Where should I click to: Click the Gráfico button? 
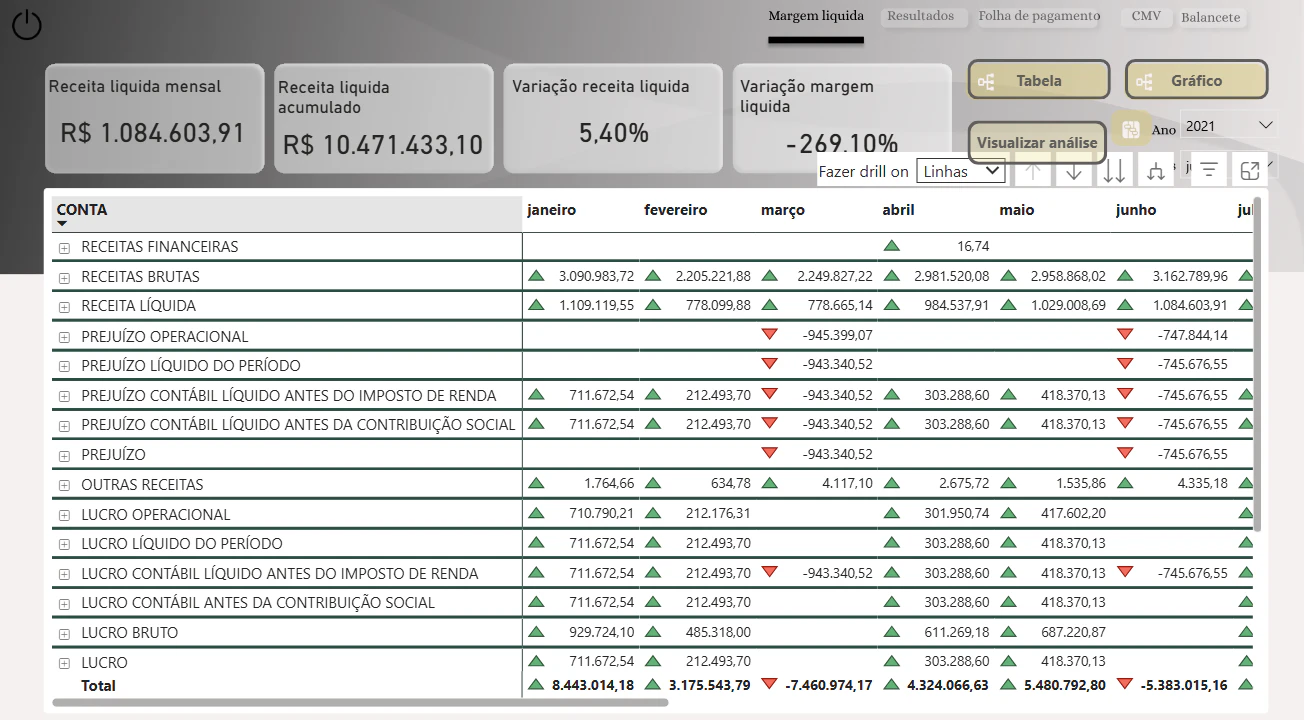point(1196,80)
